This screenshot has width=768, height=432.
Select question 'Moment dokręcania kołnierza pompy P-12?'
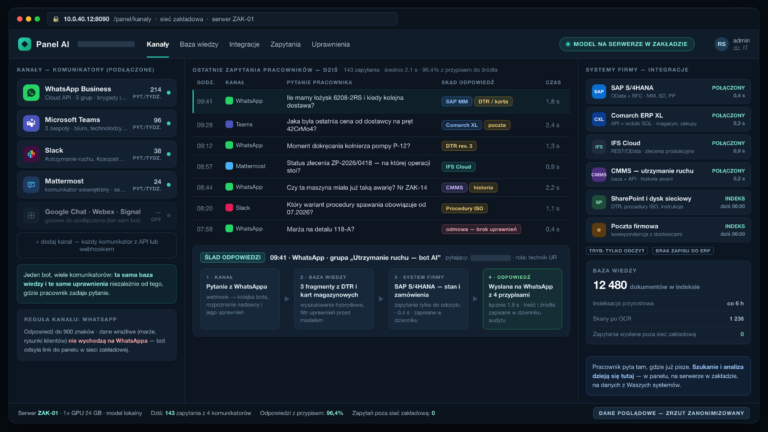[348, 146]
